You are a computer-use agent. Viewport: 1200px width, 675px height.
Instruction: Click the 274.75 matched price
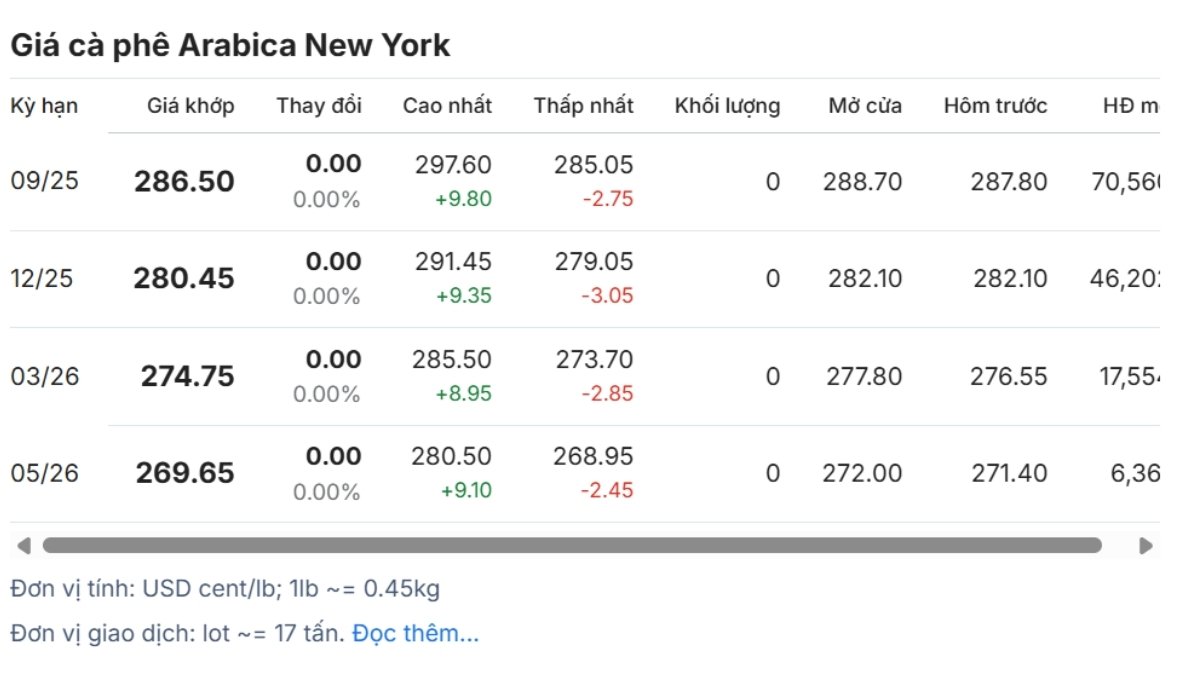188,376
